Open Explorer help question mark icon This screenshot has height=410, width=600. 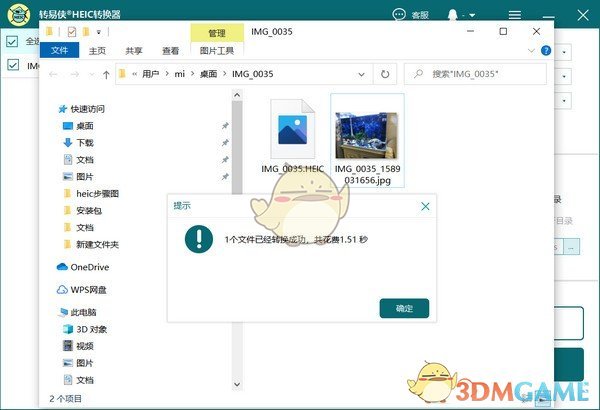pyautogui.click(x=546, y=51)
